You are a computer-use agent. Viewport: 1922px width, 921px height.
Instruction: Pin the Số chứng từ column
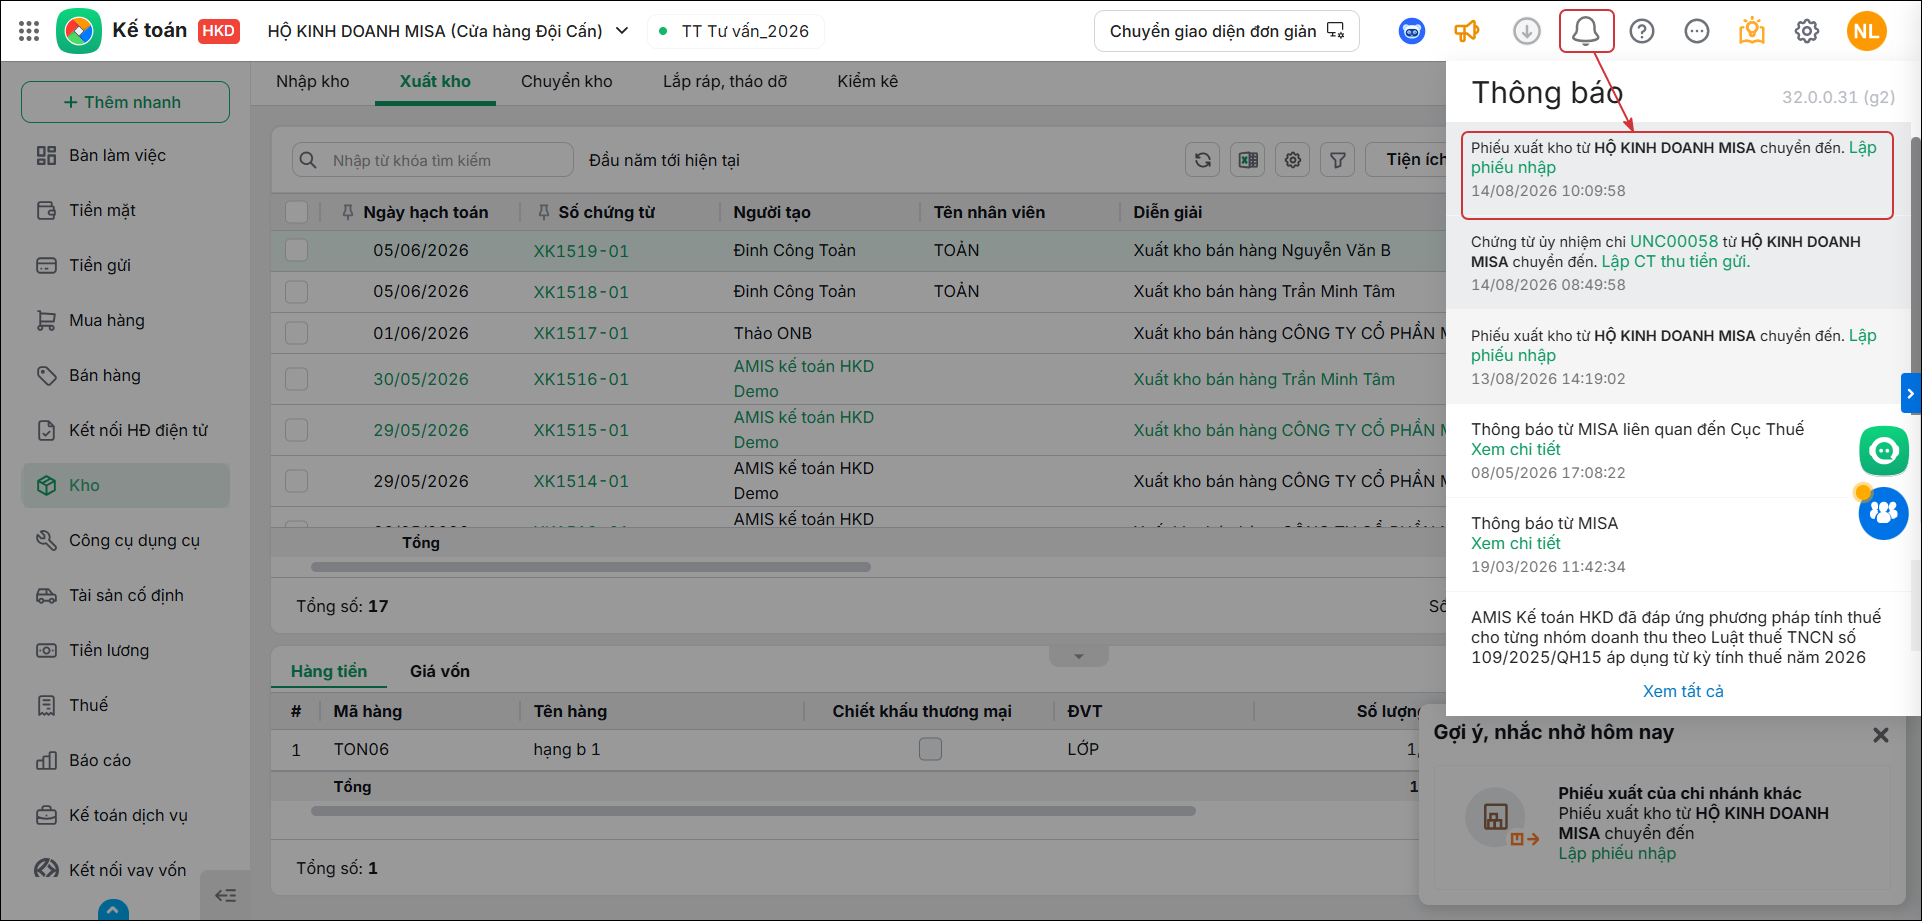pos(543,212)
